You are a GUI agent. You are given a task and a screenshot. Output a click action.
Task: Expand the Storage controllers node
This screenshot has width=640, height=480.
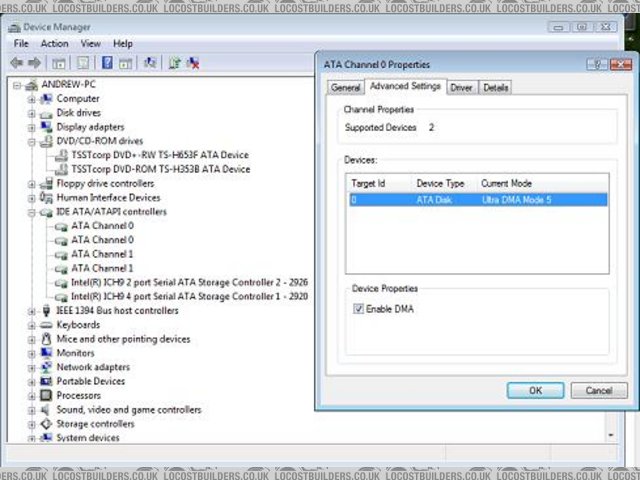[x=31, y=424]
